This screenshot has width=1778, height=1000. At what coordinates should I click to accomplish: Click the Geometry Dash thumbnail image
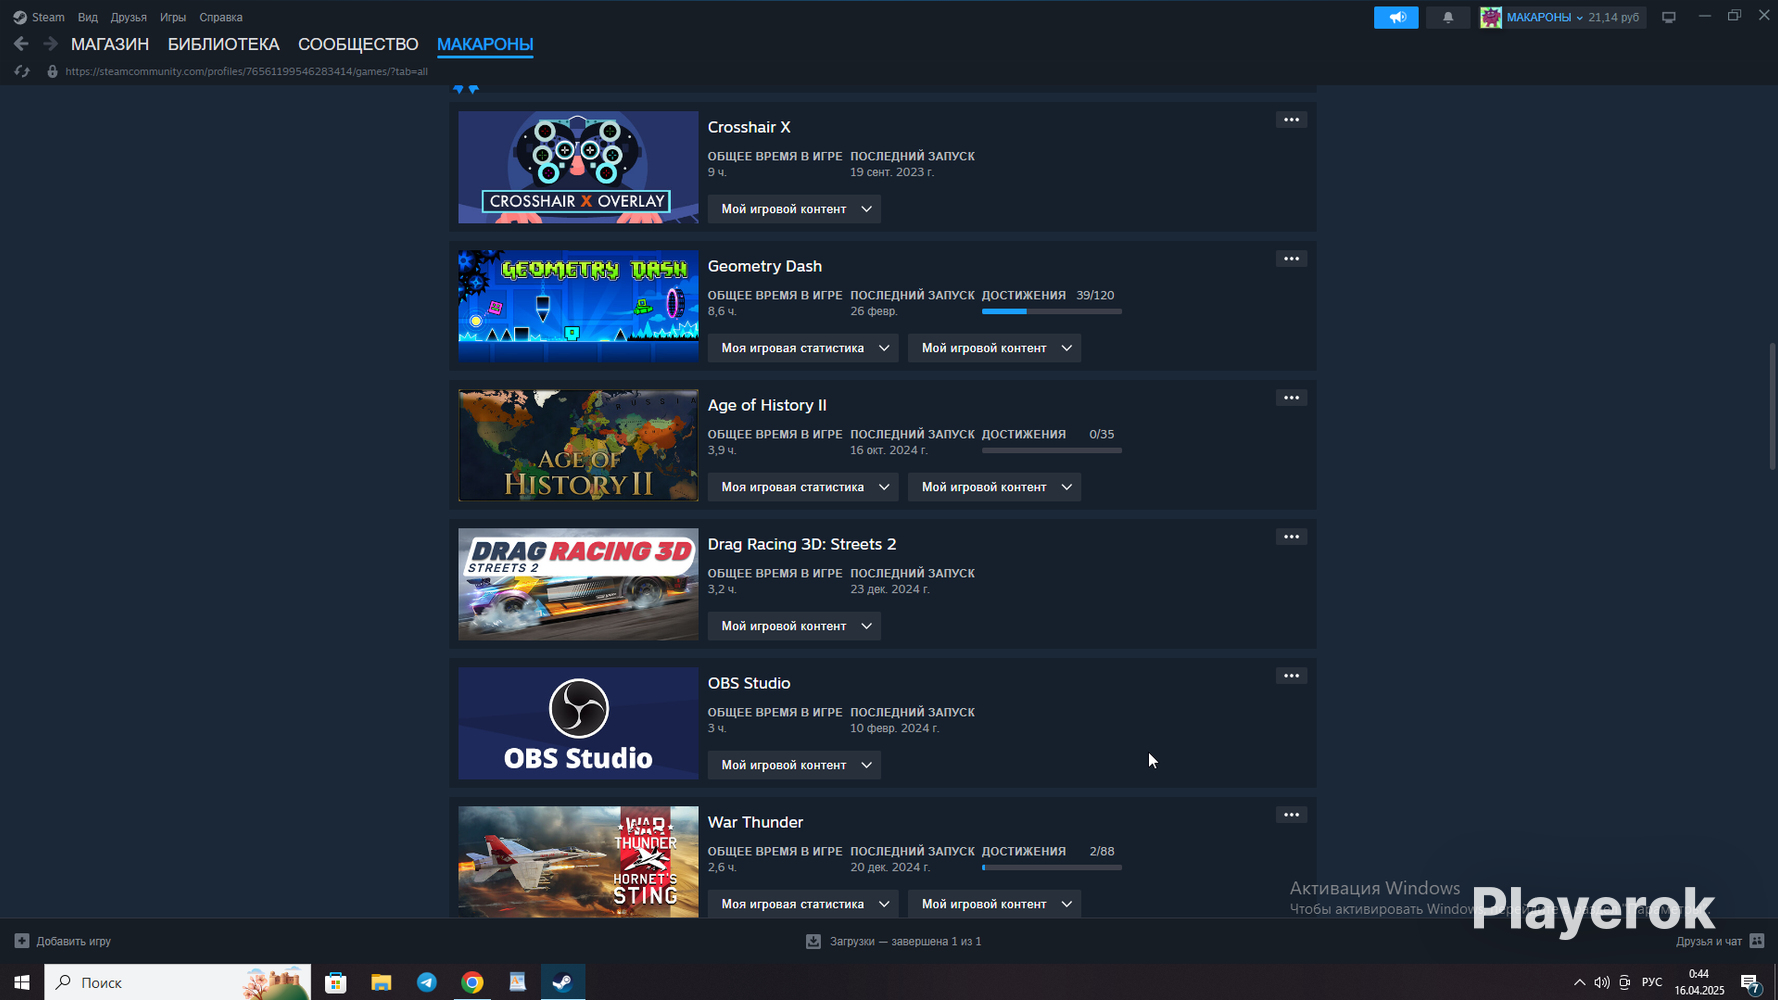[578, 306]
